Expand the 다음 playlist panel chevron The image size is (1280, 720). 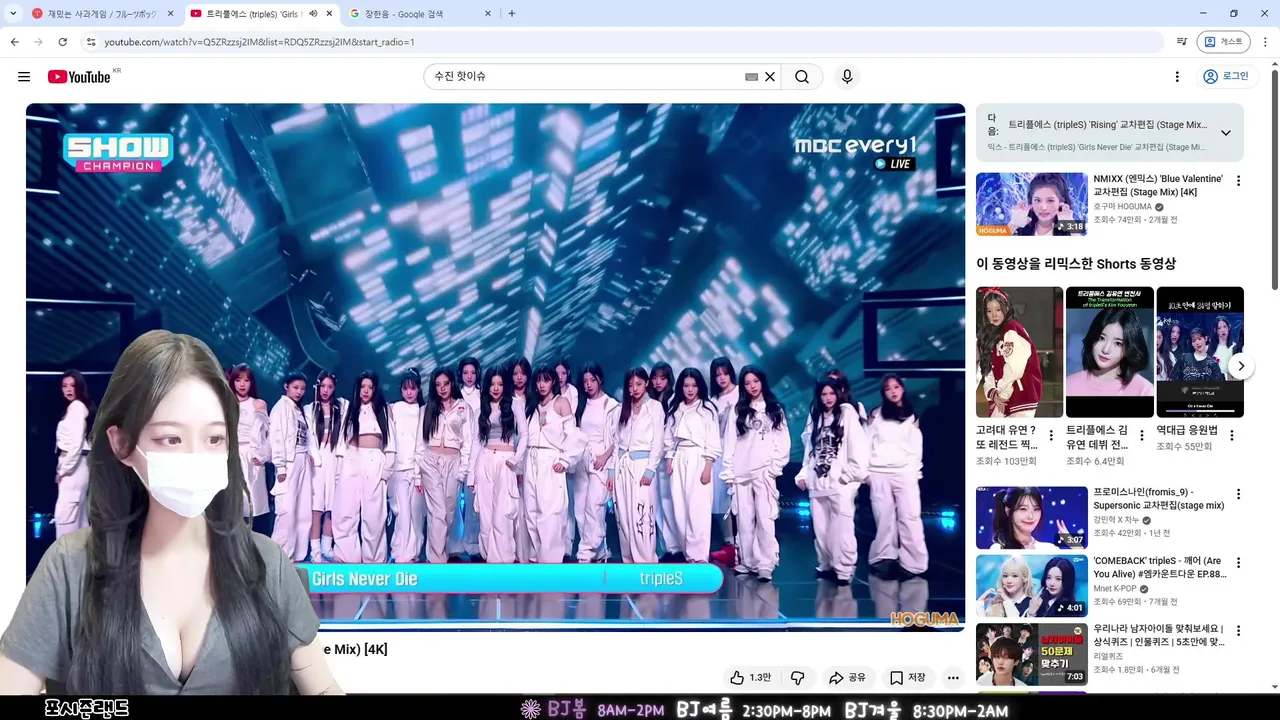tap(1225, 133)
